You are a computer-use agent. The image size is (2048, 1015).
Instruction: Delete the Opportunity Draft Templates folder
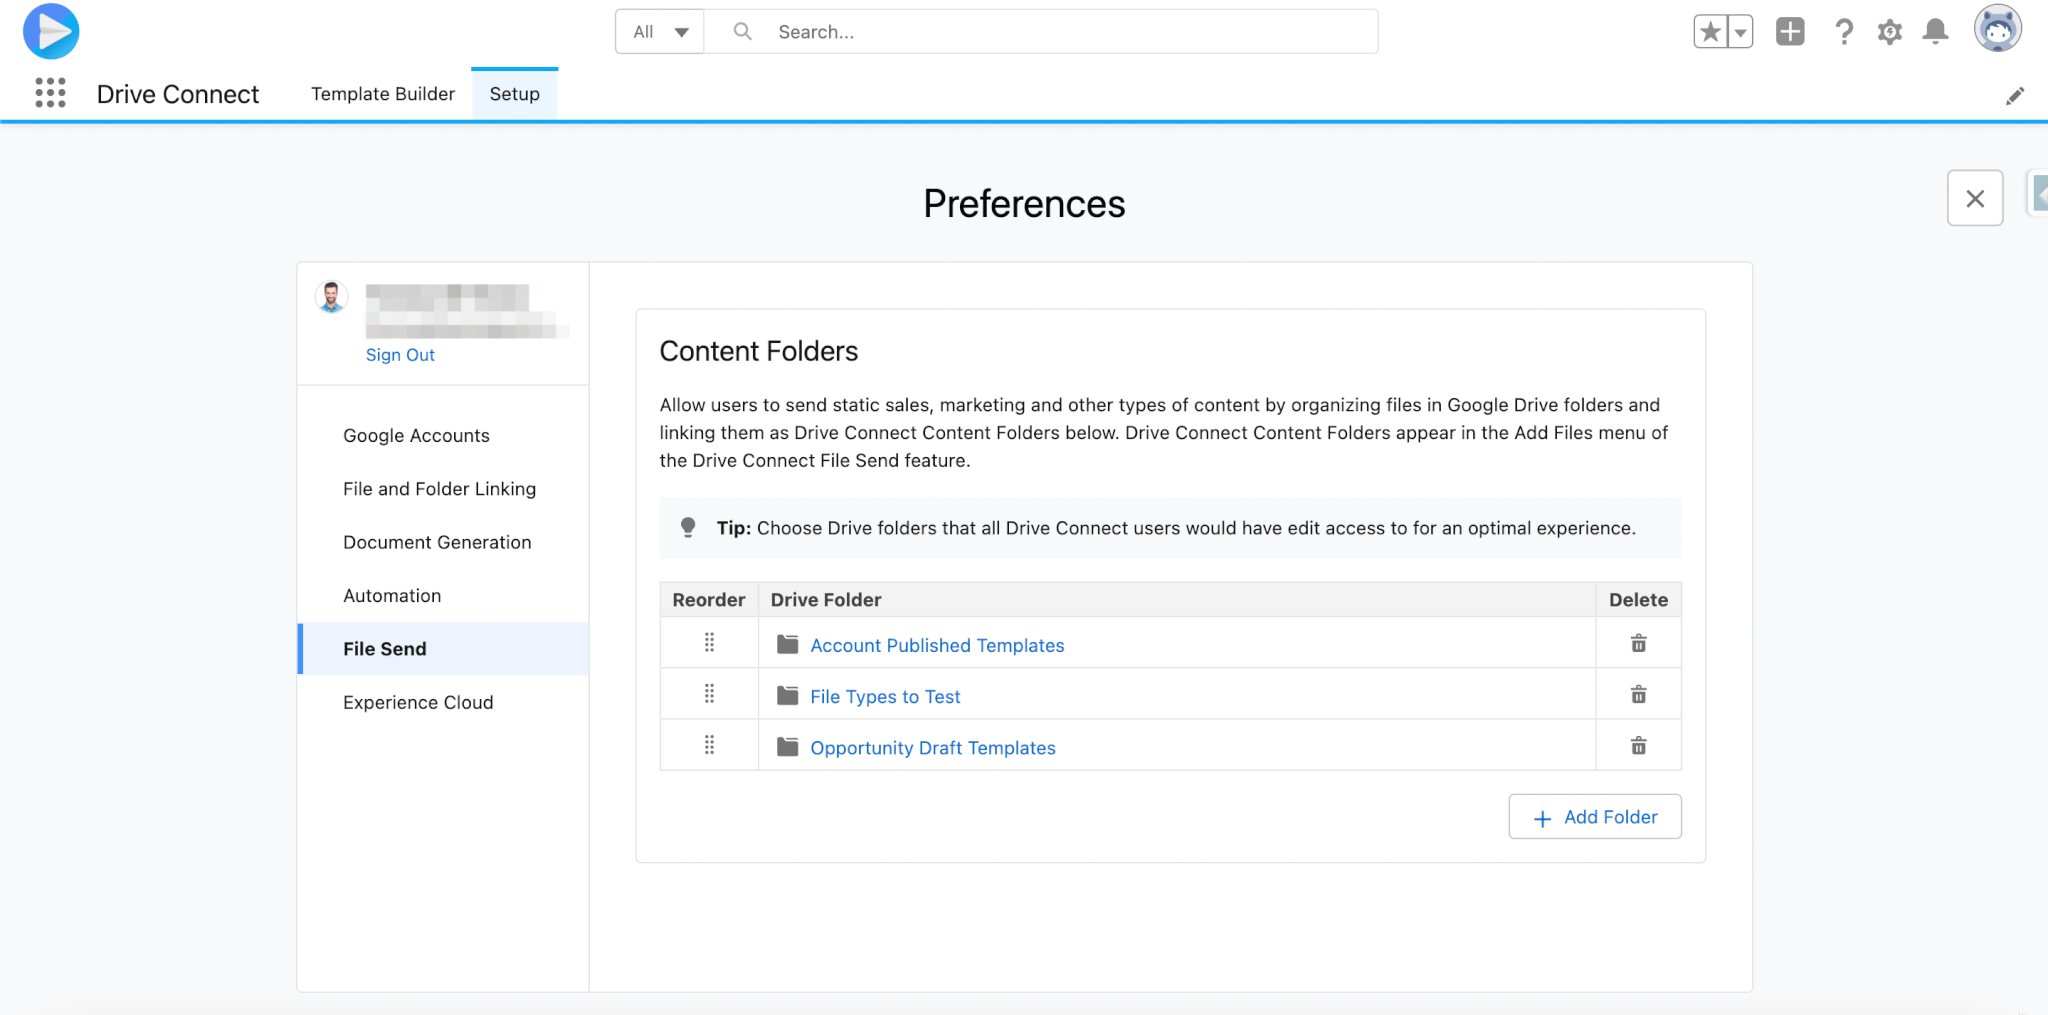point(1638,745)
